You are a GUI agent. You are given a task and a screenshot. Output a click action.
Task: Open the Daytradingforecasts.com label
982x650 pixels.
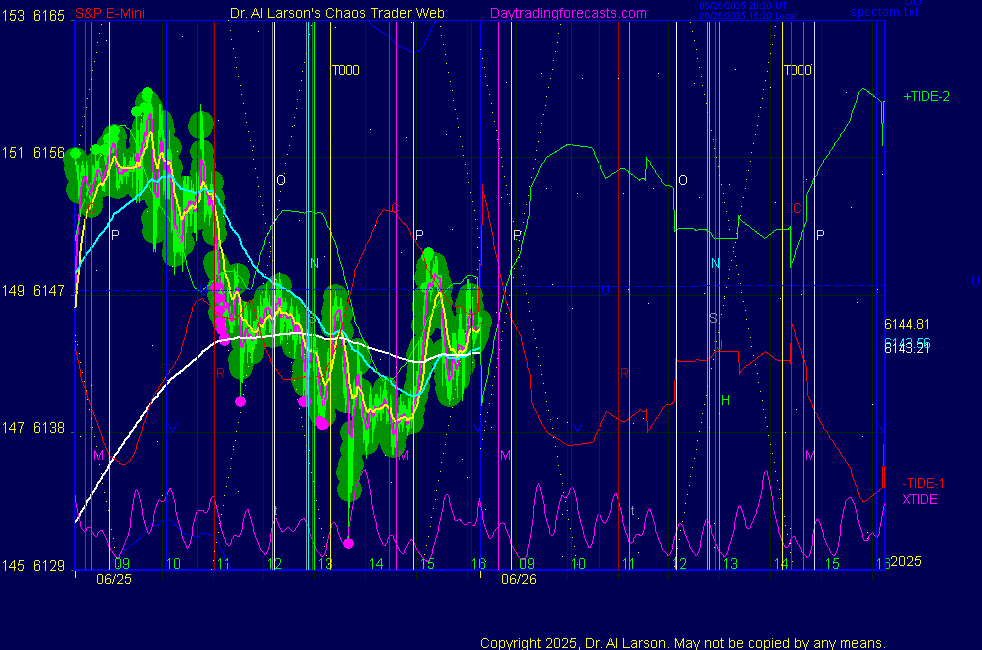pos(568,13)
